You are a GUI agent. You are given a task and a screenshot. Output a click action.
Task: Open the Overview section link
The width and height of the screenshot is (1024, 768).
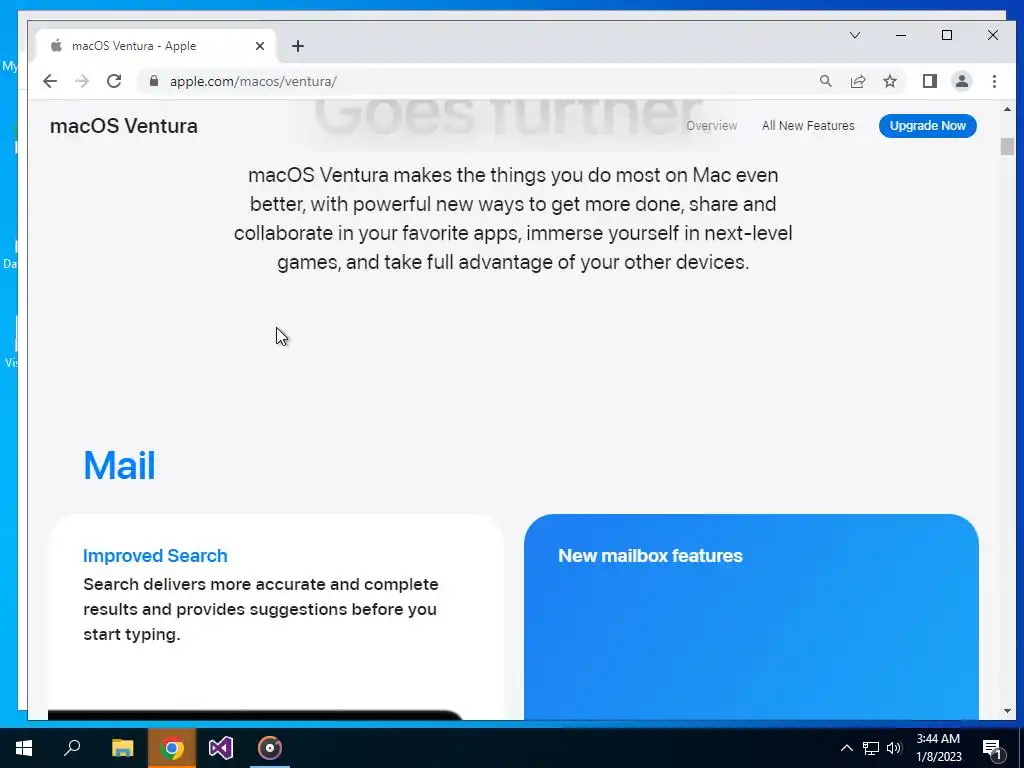tap(712, 125)
